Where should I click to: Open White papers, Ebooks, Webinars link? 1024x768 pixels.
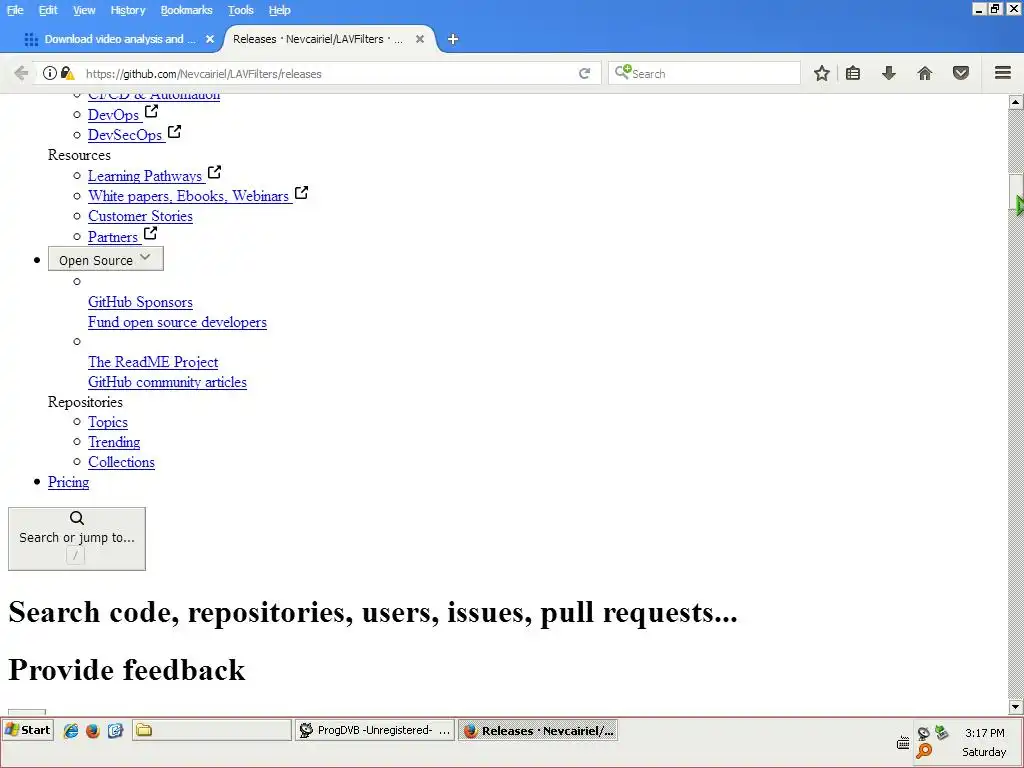[189, 196]
